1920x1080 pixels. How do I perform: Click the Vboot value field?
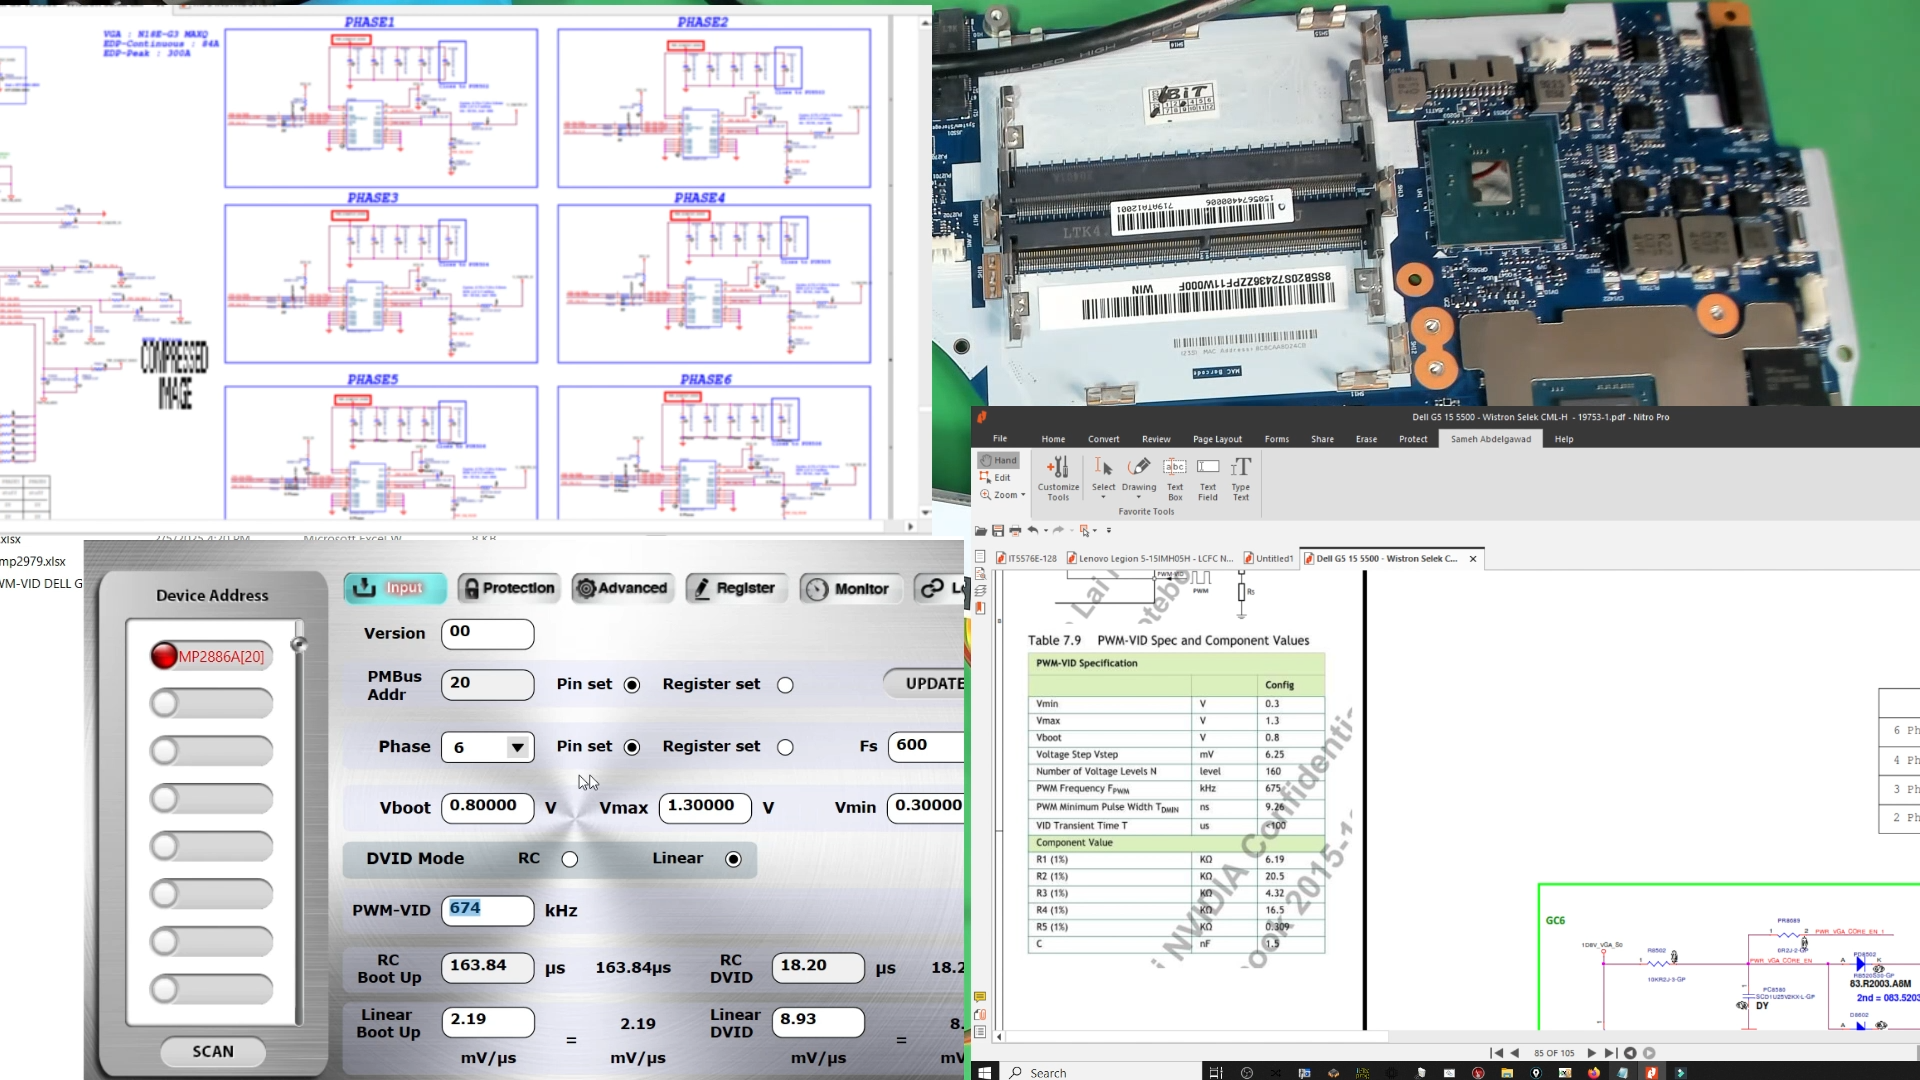[487, 807]
